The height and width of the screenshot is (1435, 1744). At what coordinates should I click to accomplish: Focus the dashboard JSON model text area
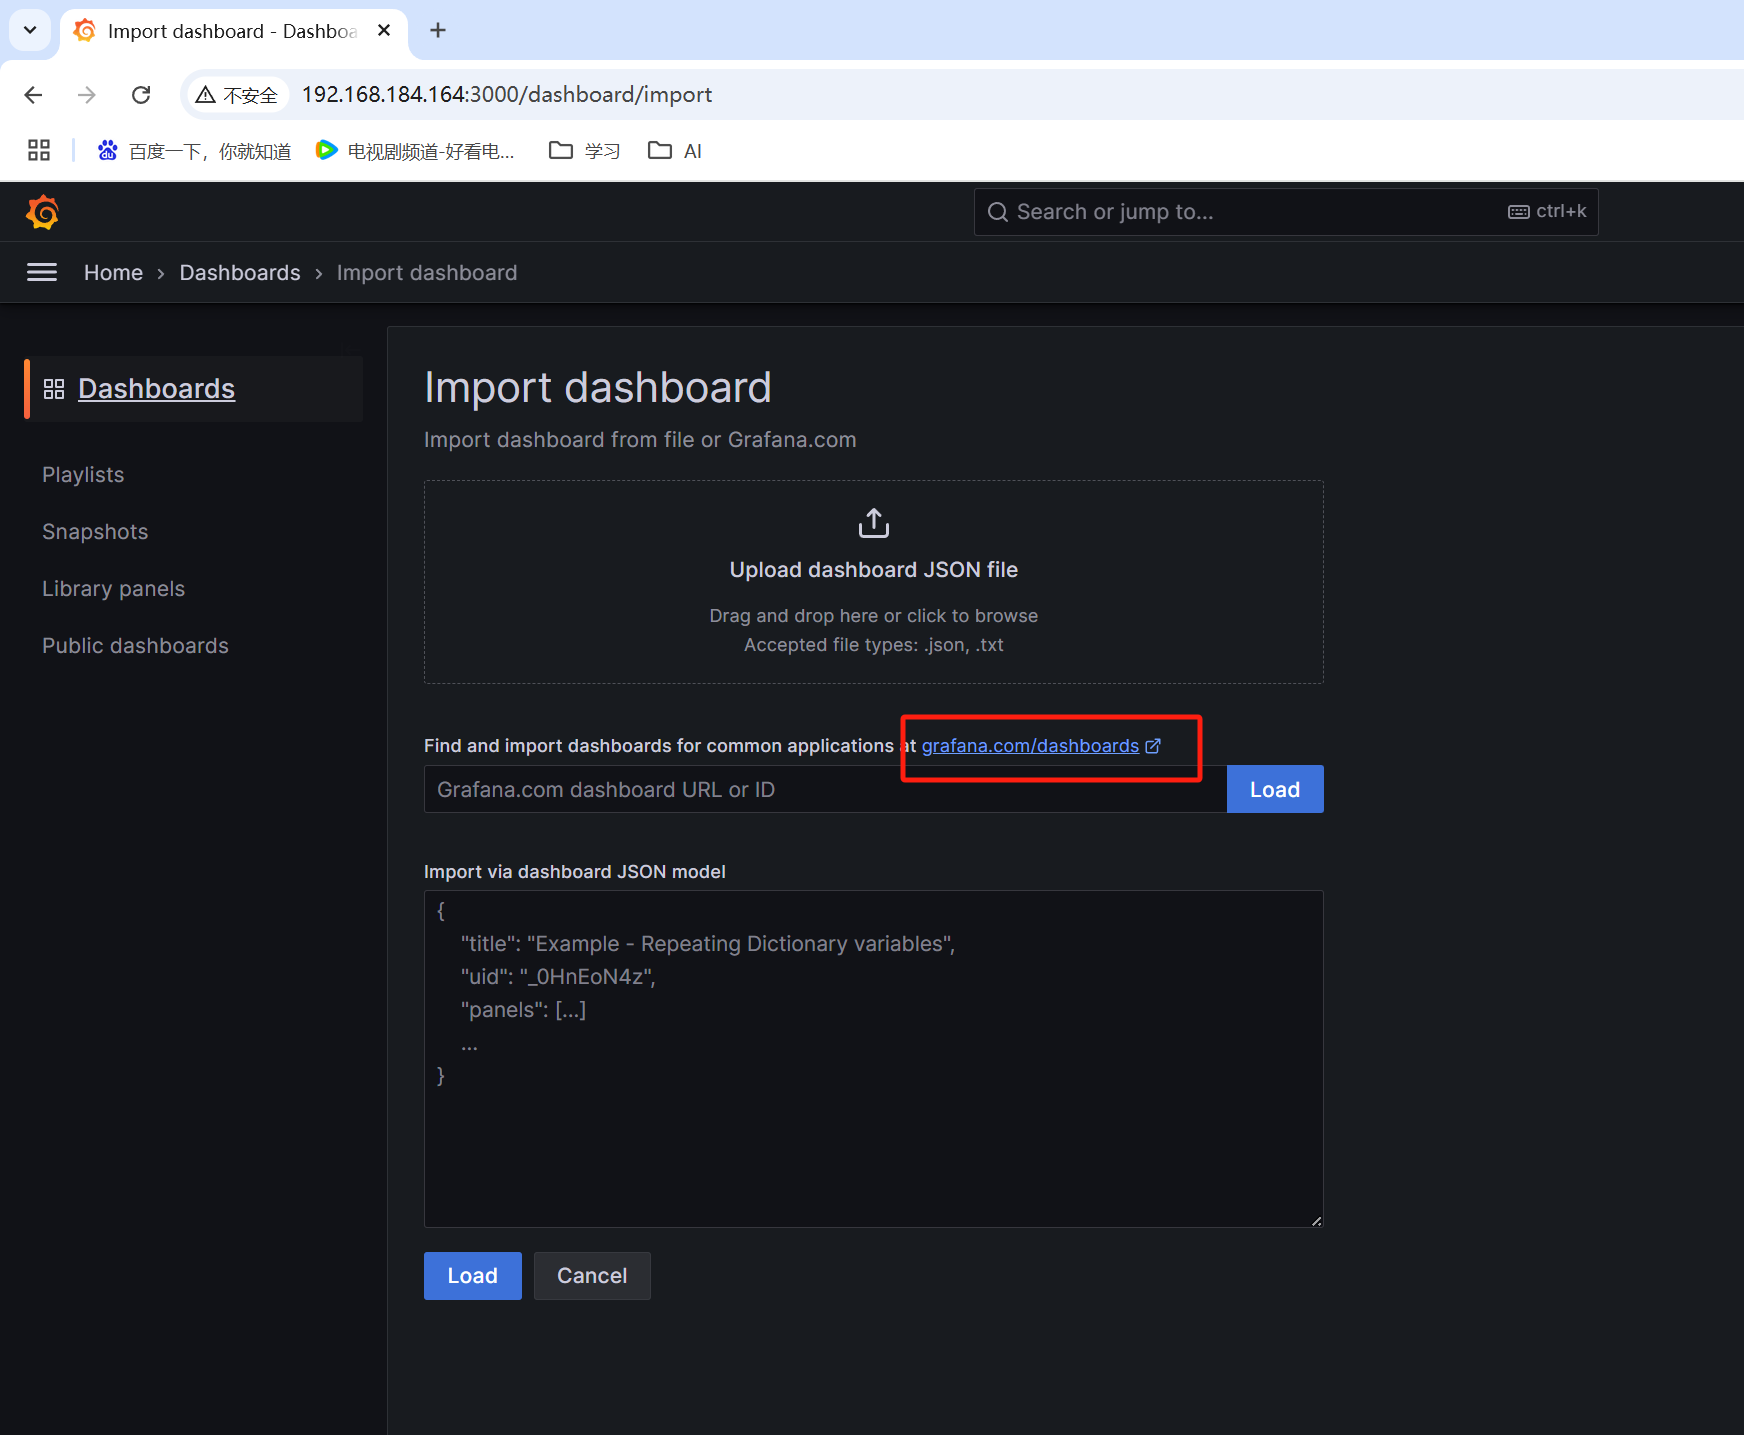coord(874,1059)
